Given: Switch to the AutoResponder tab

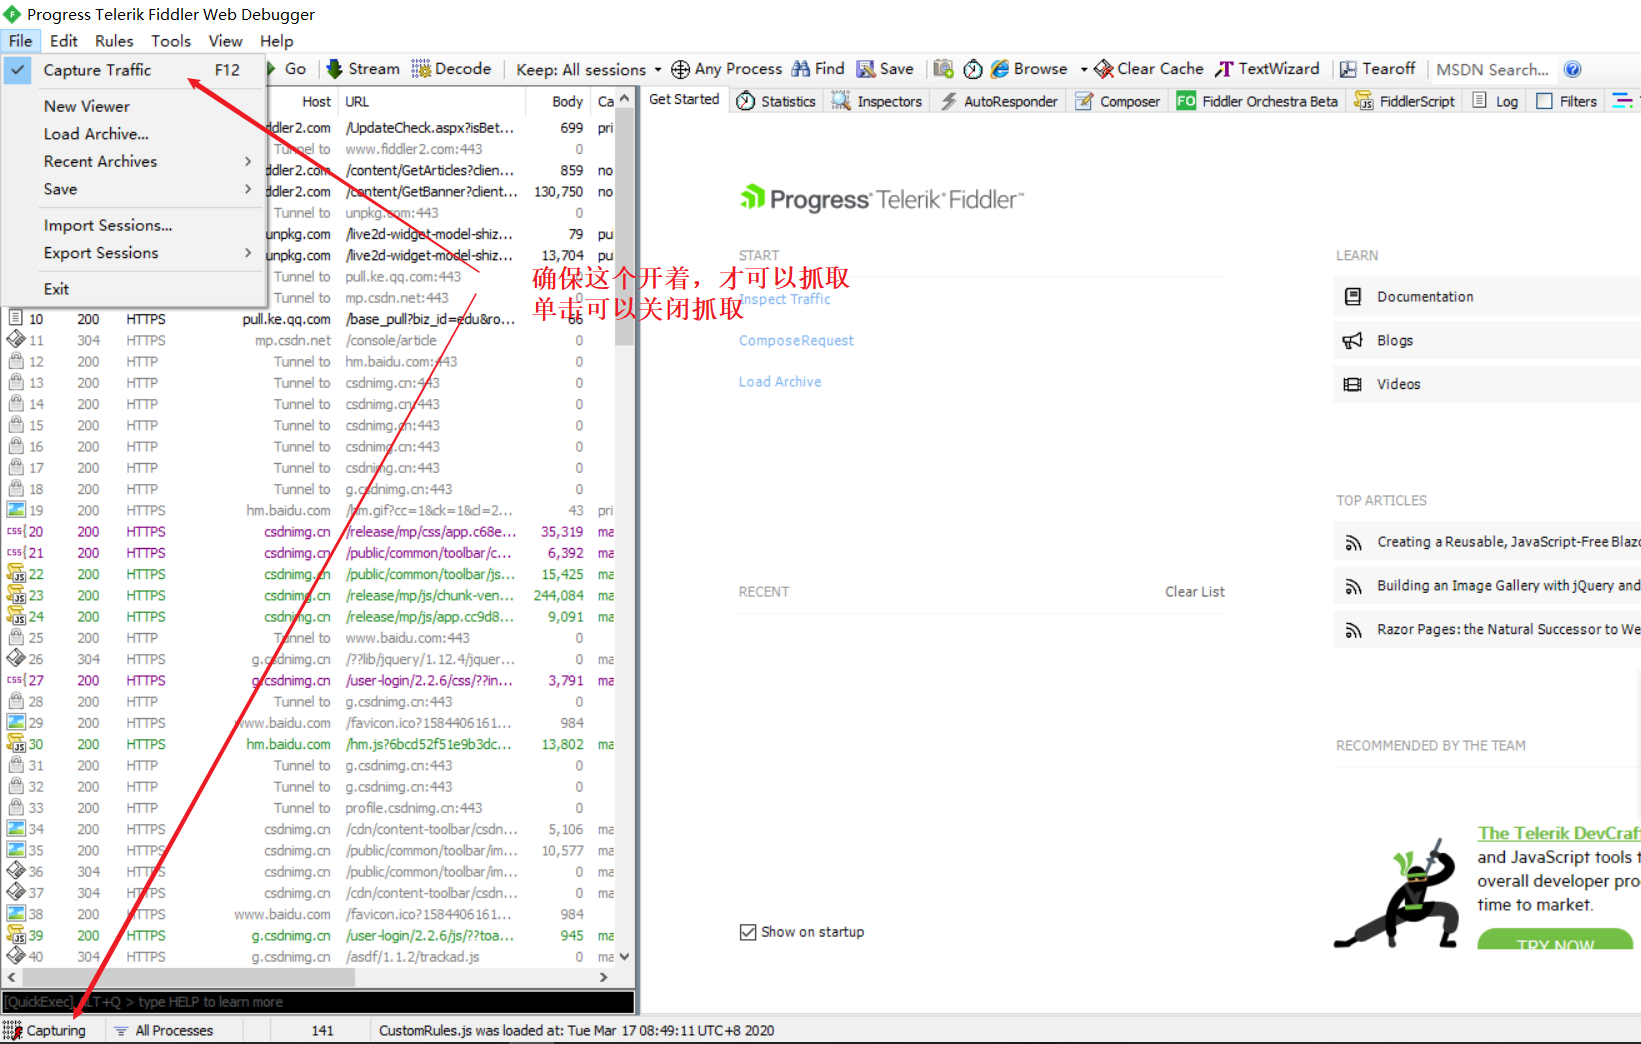Looking at the screenshot, I should point(998,101).
